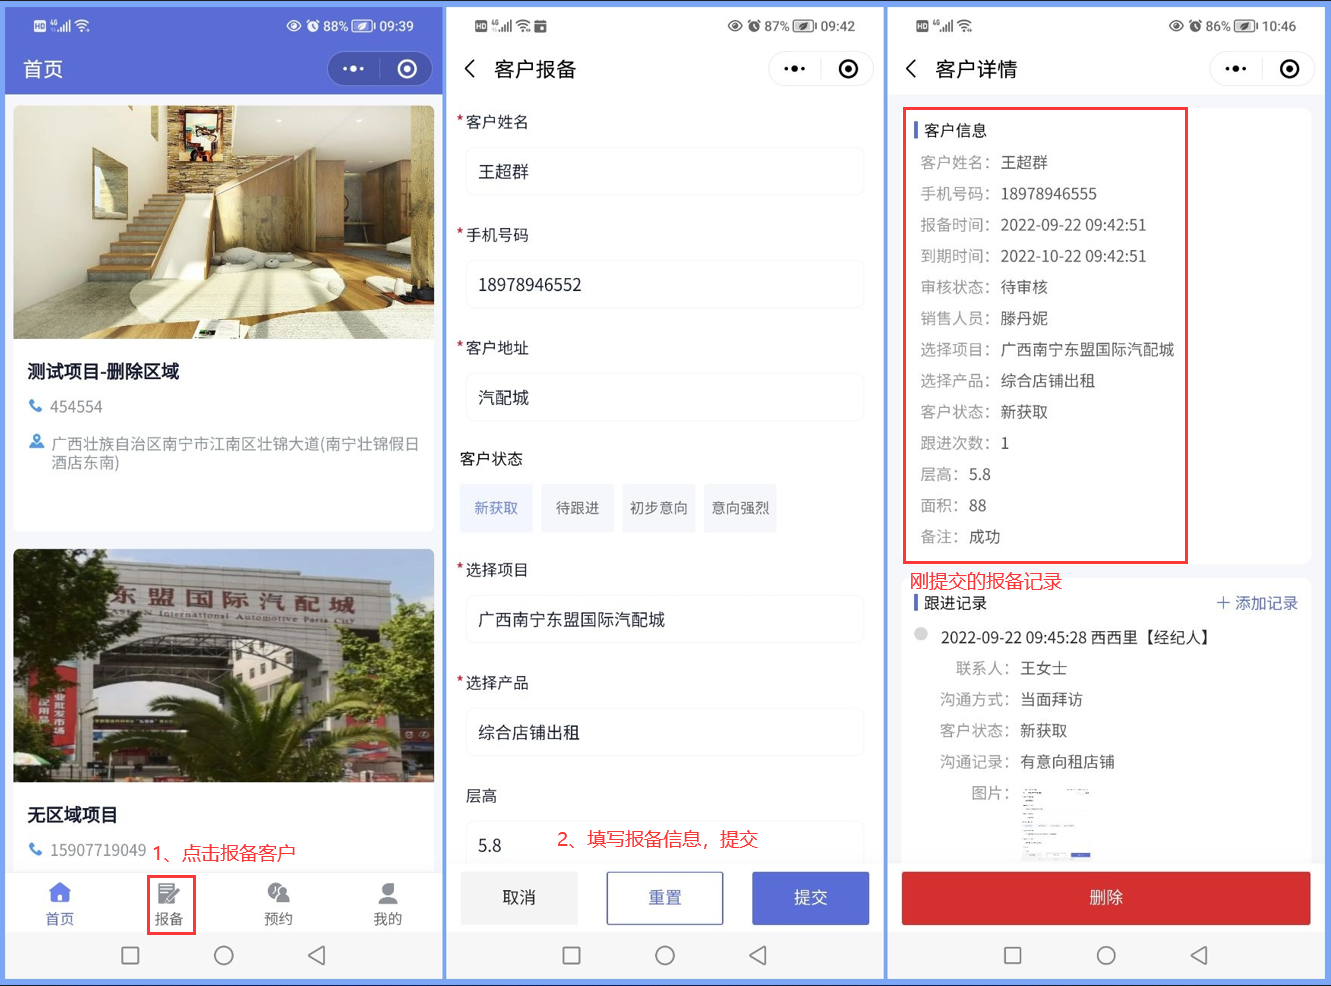Click the 添加记录 link

pyautogui.click(x=1257, y=603)
